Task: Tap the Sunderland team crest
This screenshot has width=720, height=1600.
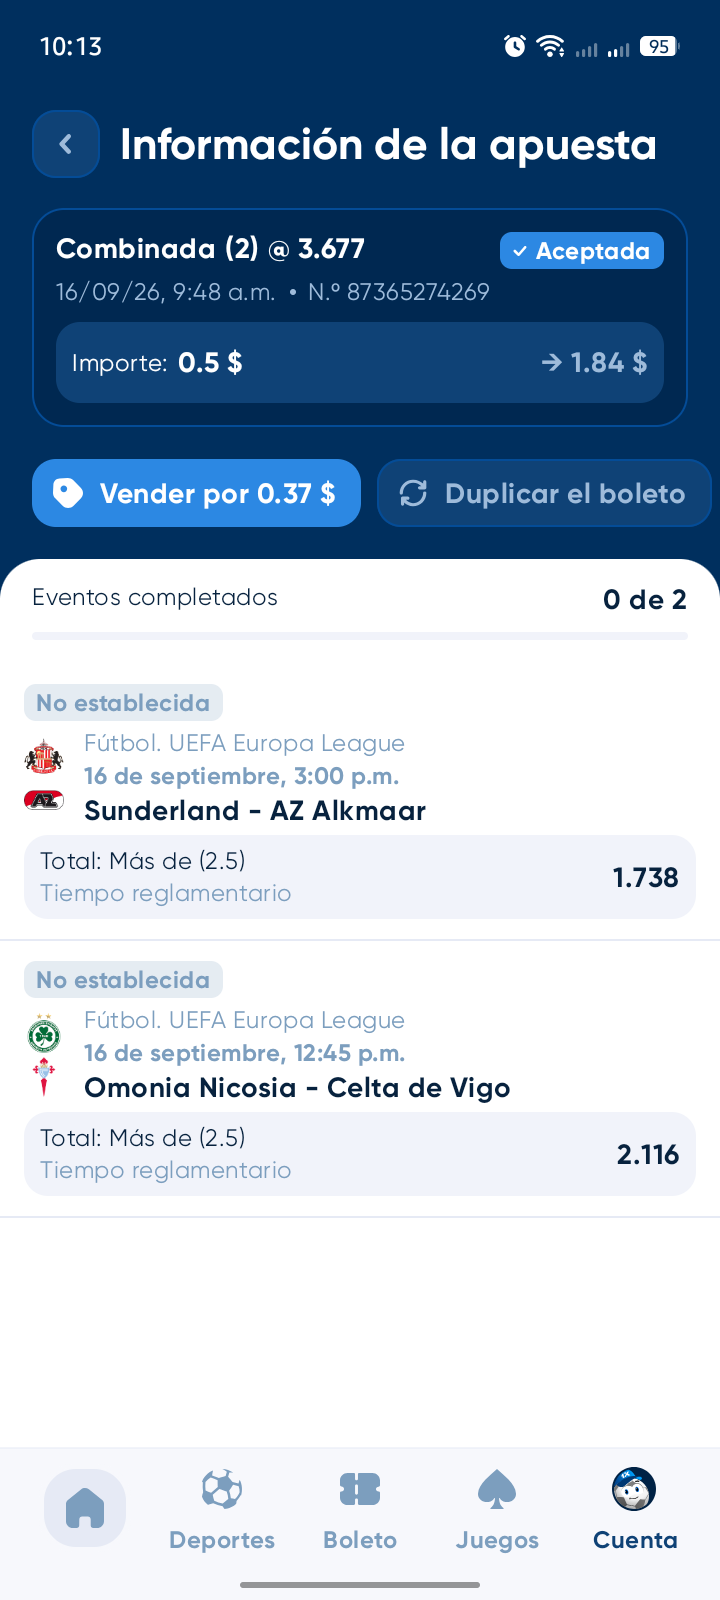Action: (44, 757)
